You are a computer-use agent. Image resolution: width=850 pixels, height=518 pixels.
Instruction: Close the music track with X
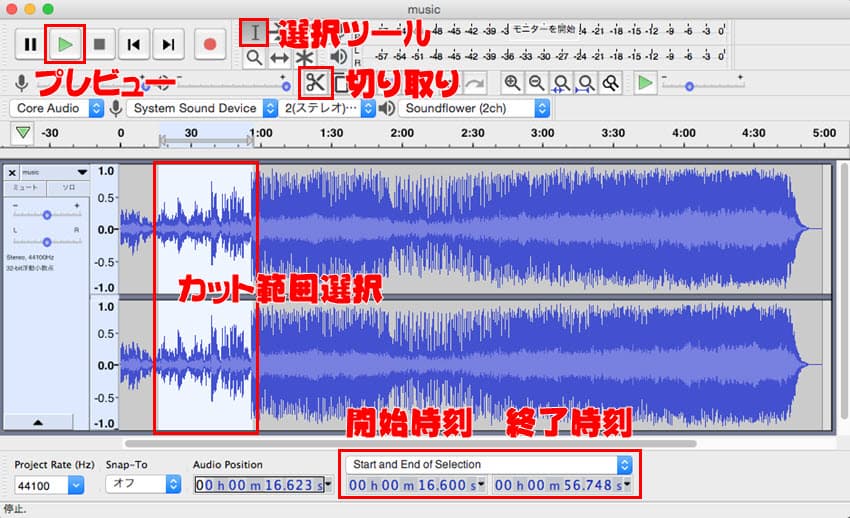click(12, 173)
